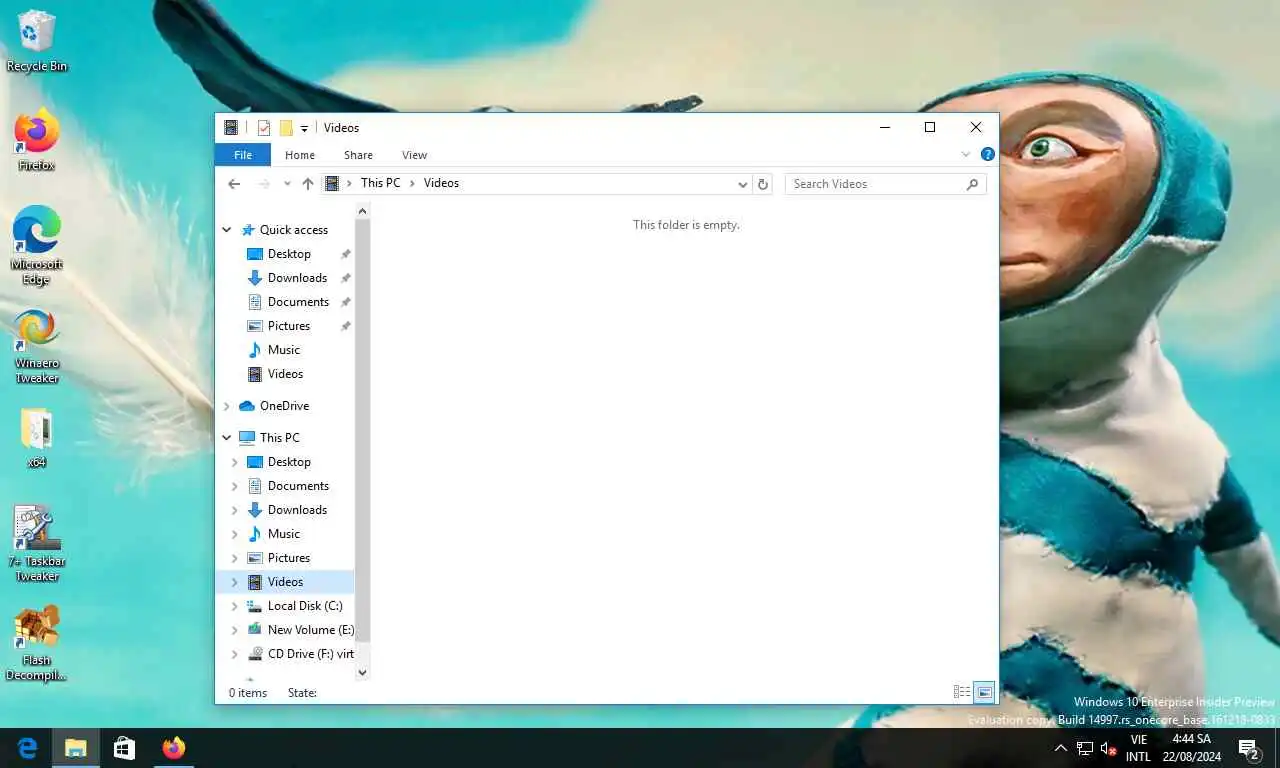Select Videos under This PC

285,582
